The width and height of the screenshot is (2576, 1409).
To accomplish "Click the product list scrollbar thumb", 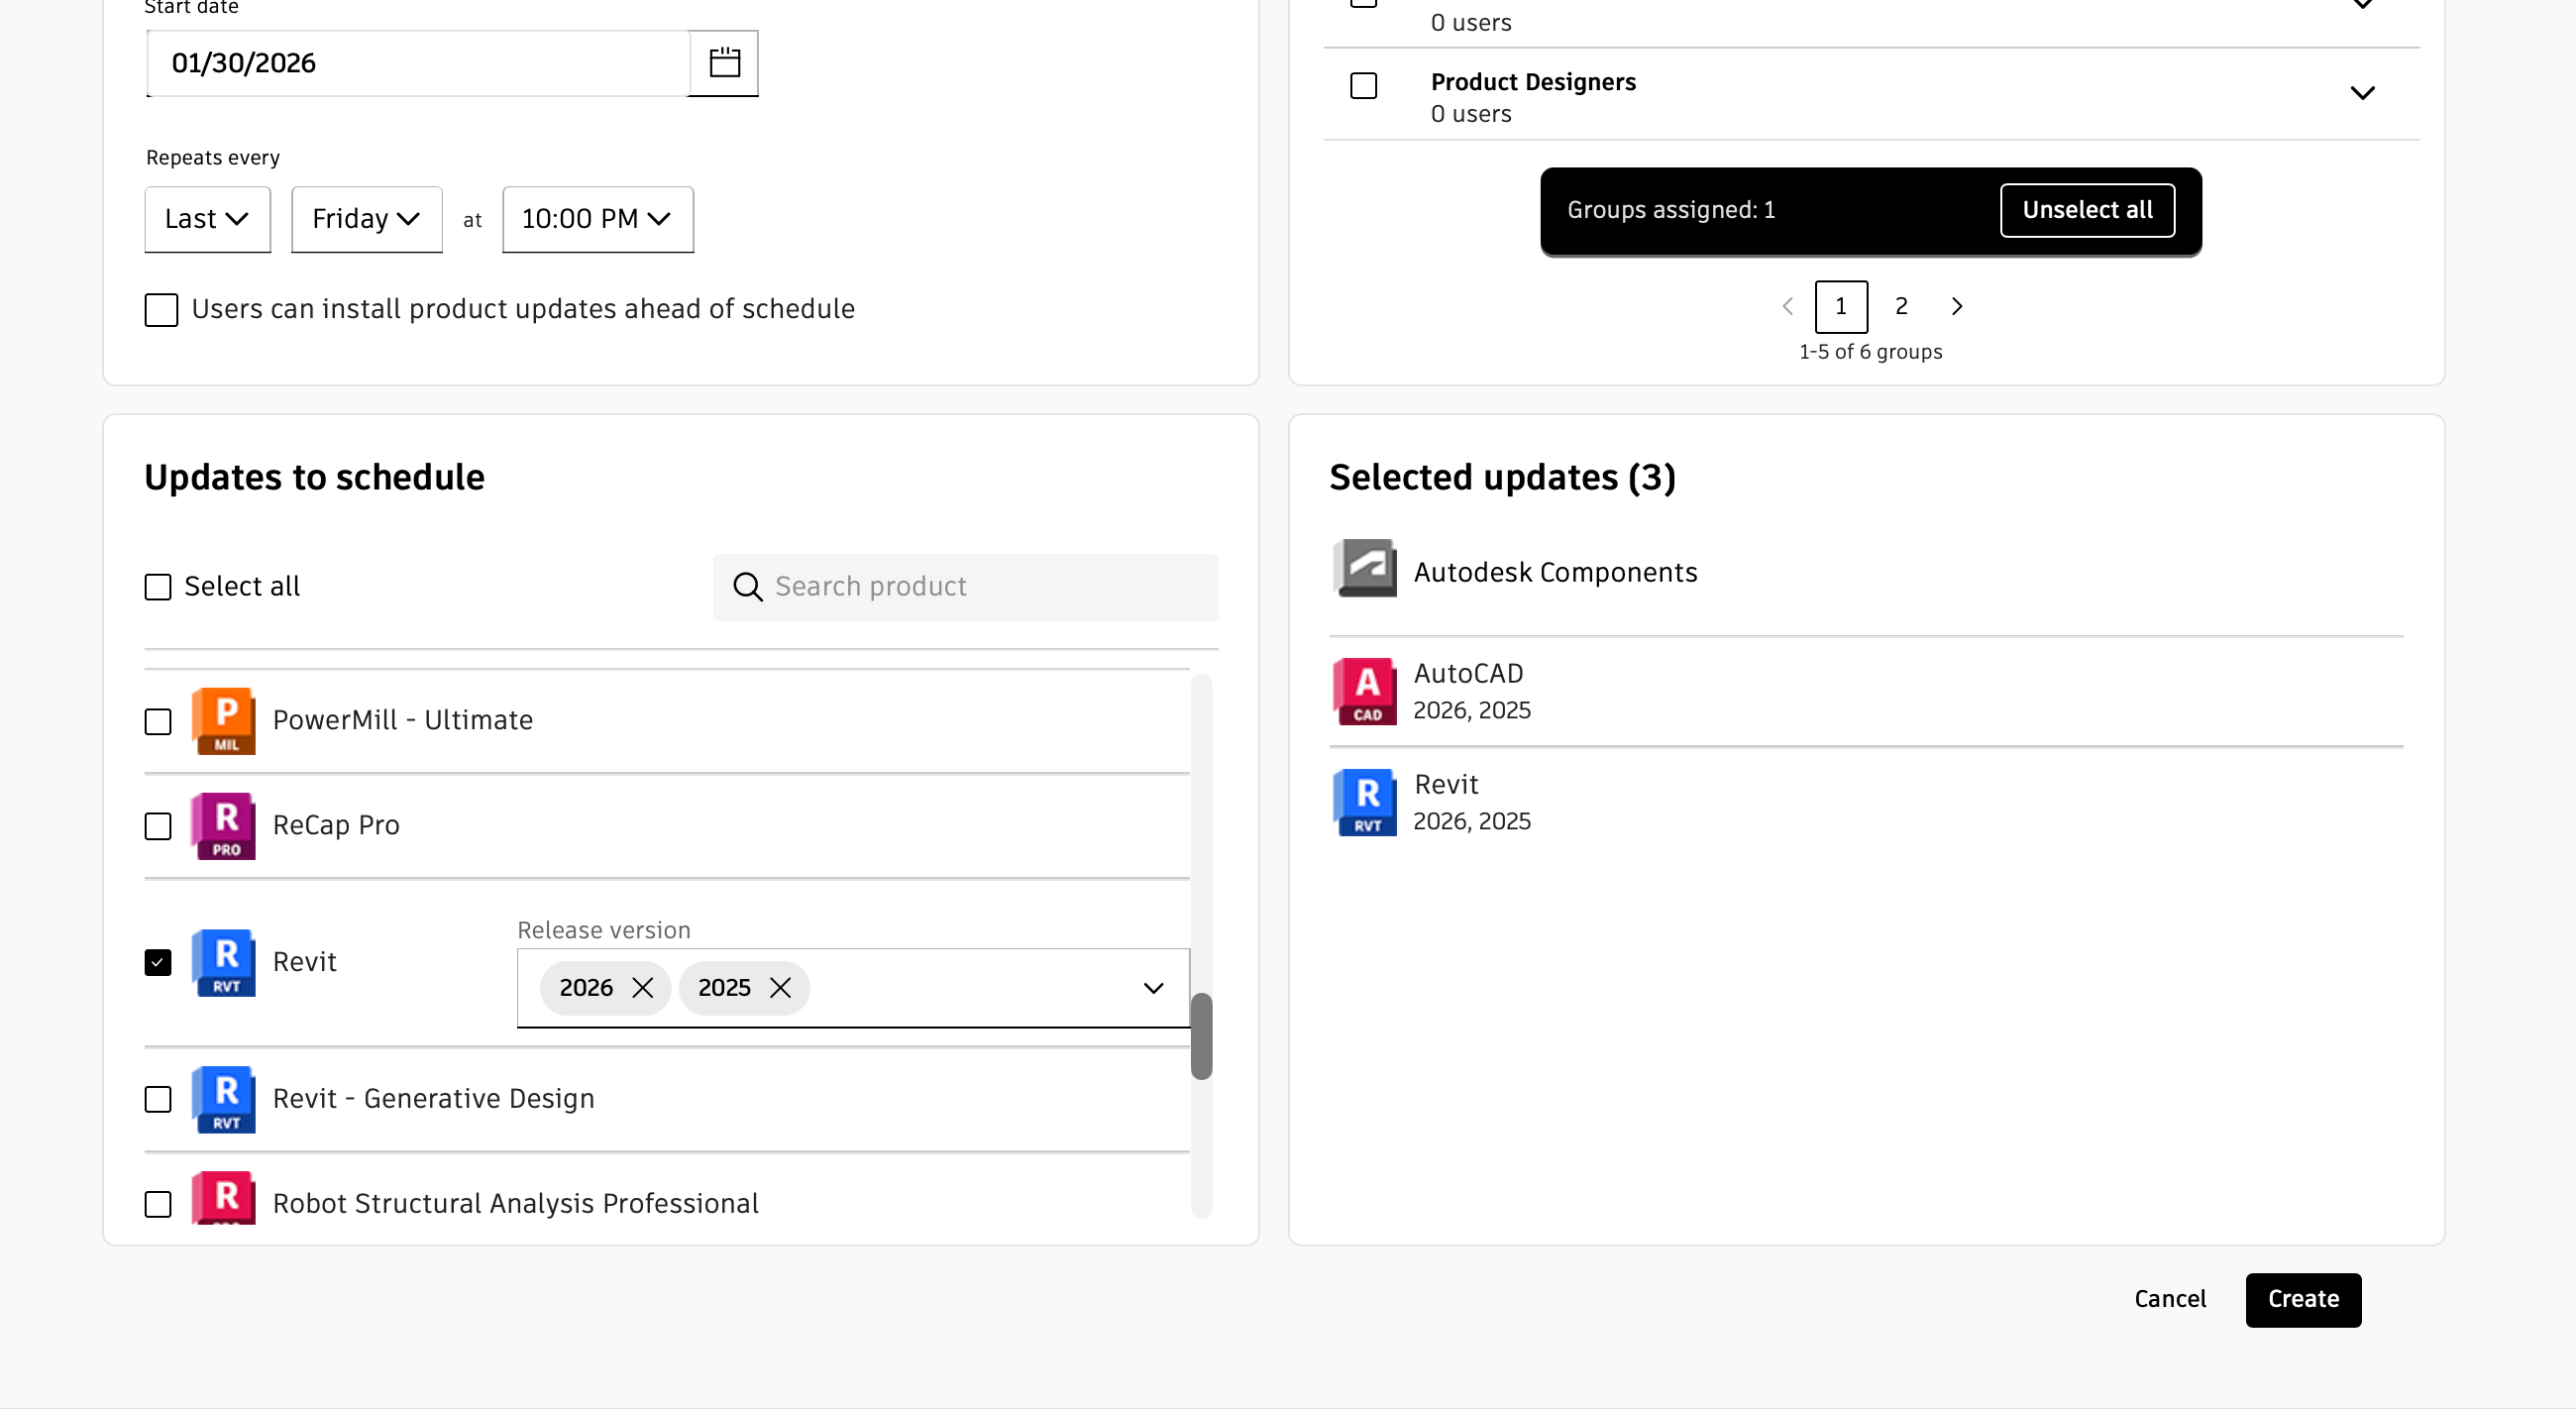I will (x=1201, y=1036).
